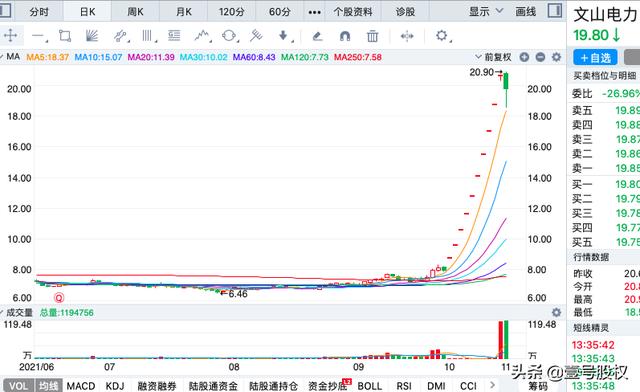Select the rectangle drawing tool

click(65, 36)
